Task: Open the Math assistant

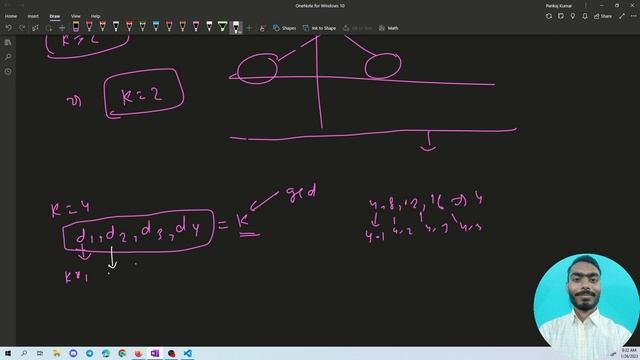Action: [x=388, y=28]
